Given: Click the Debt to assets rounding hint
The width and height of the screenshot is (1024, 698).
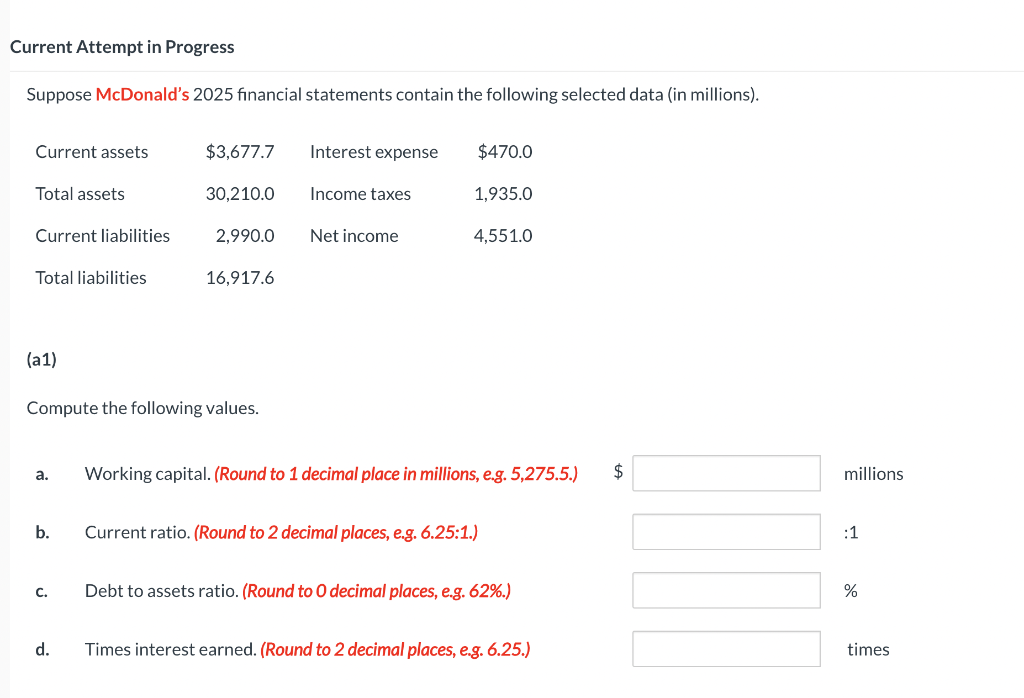Looking at the screenshot, I should [376, 591].
